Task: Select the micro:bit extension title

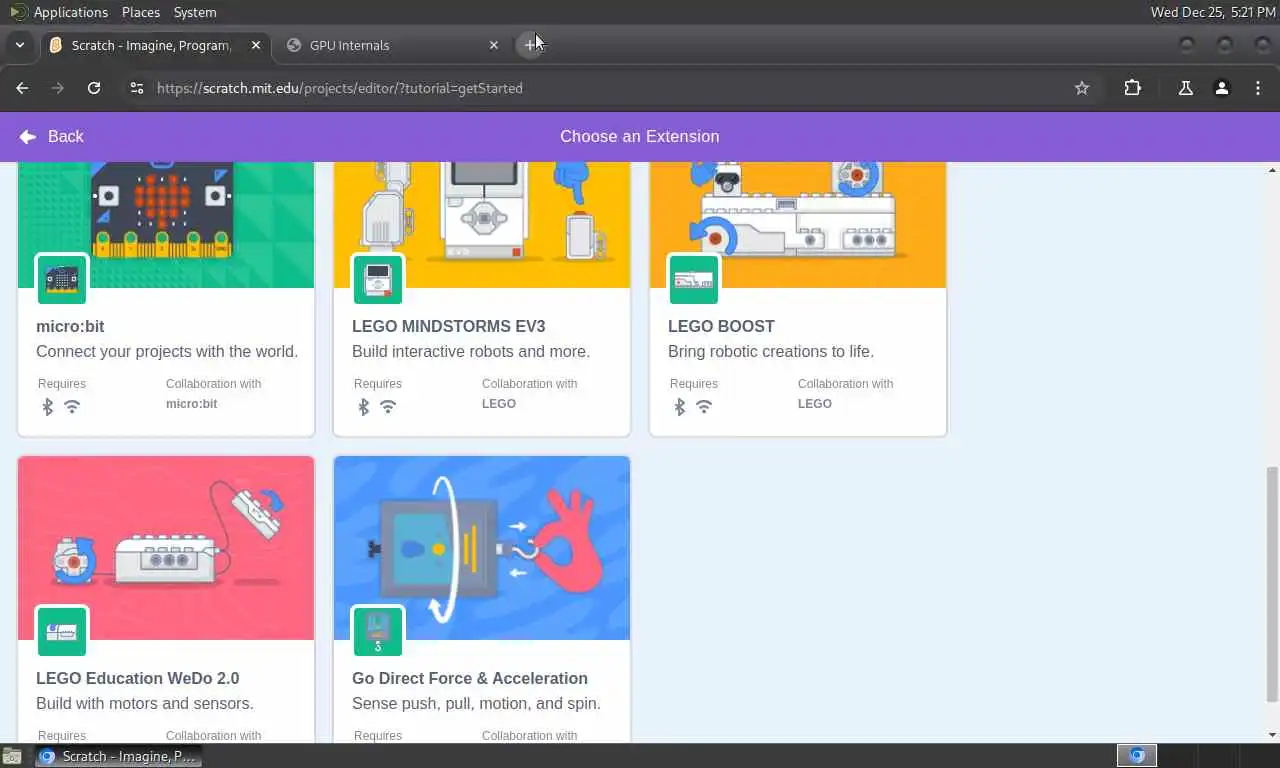Action: 70,326
